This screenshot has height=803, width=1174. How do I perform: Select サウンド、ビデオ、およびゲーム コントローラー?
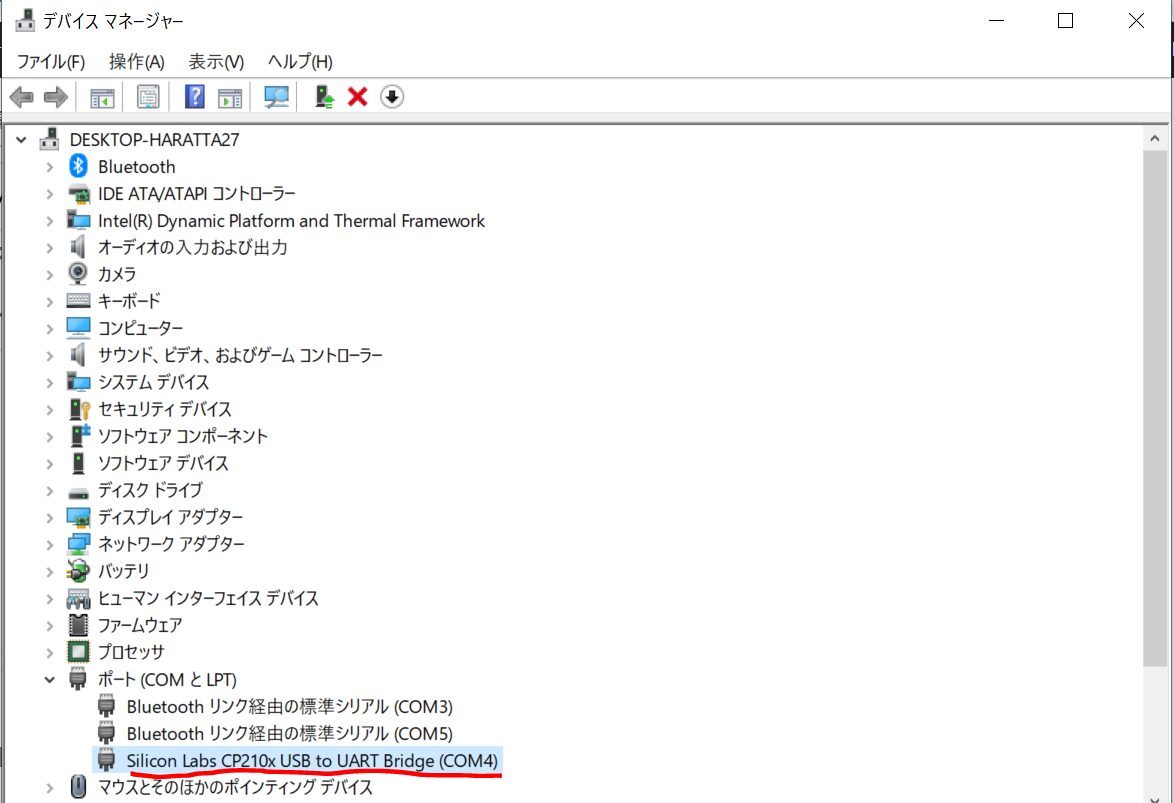tap(240, 355)
